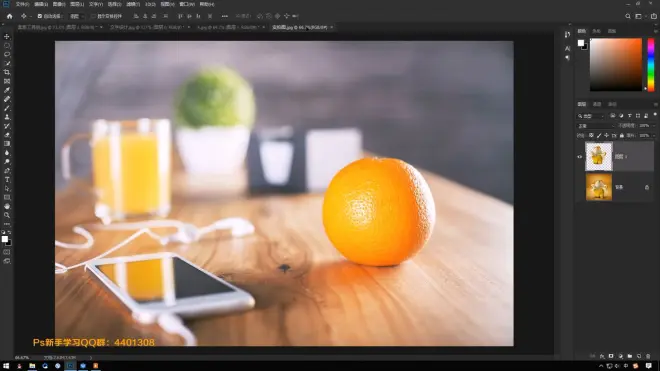Click the delete layer trash icon
The image size is (660, 371).
[x=648, y=356]
